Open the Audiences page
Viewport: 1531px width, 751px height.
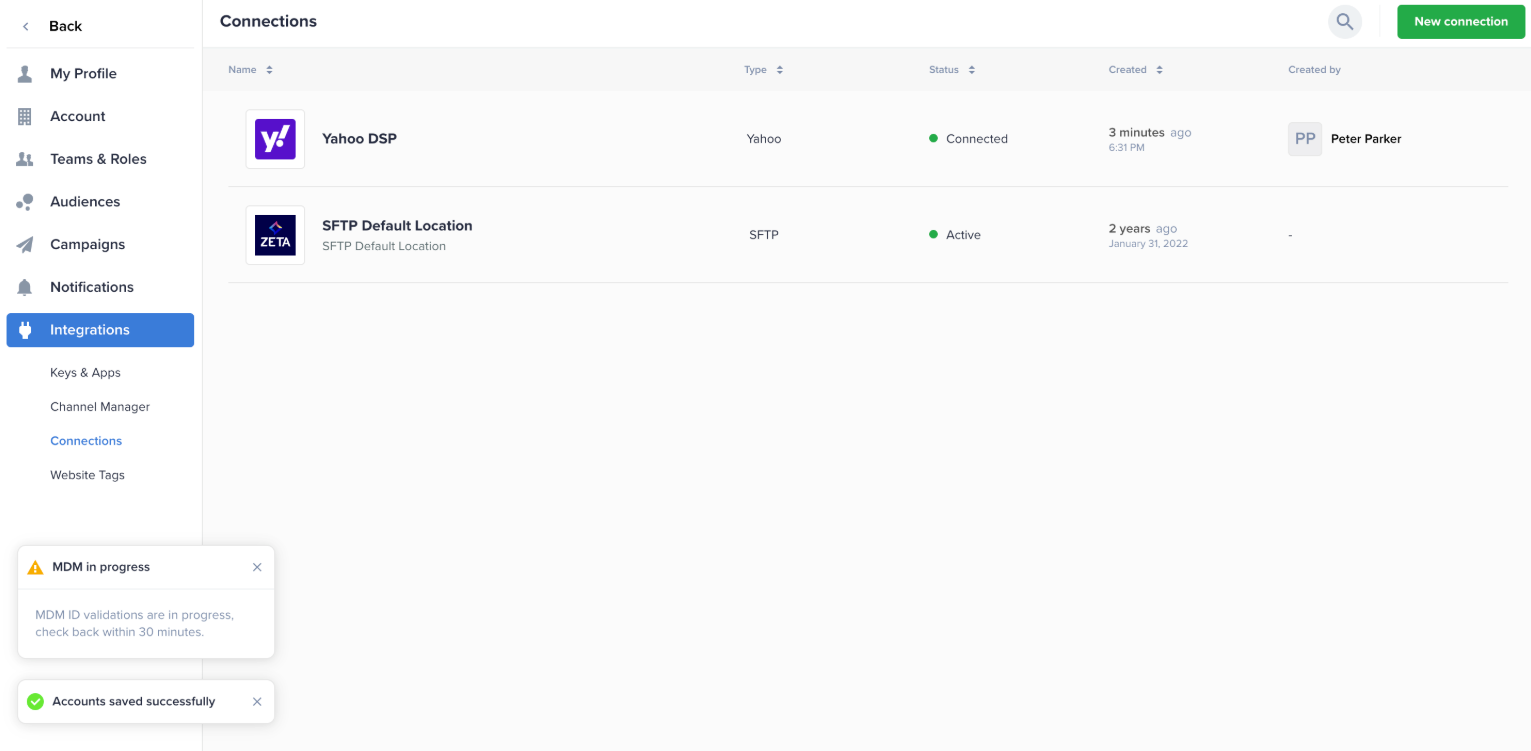(85, 202)
